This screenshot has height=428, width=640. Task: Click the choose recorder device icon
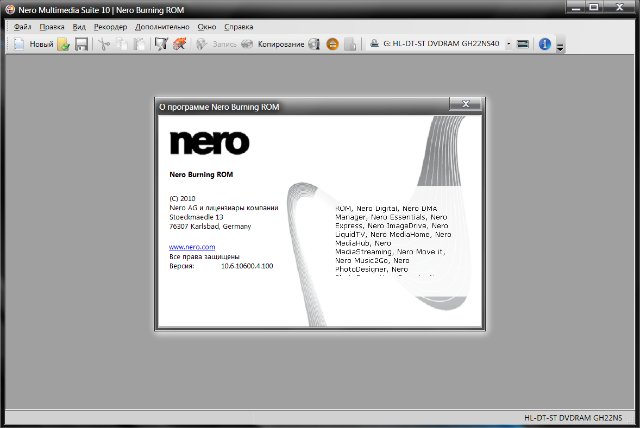[x=523, y=44]
